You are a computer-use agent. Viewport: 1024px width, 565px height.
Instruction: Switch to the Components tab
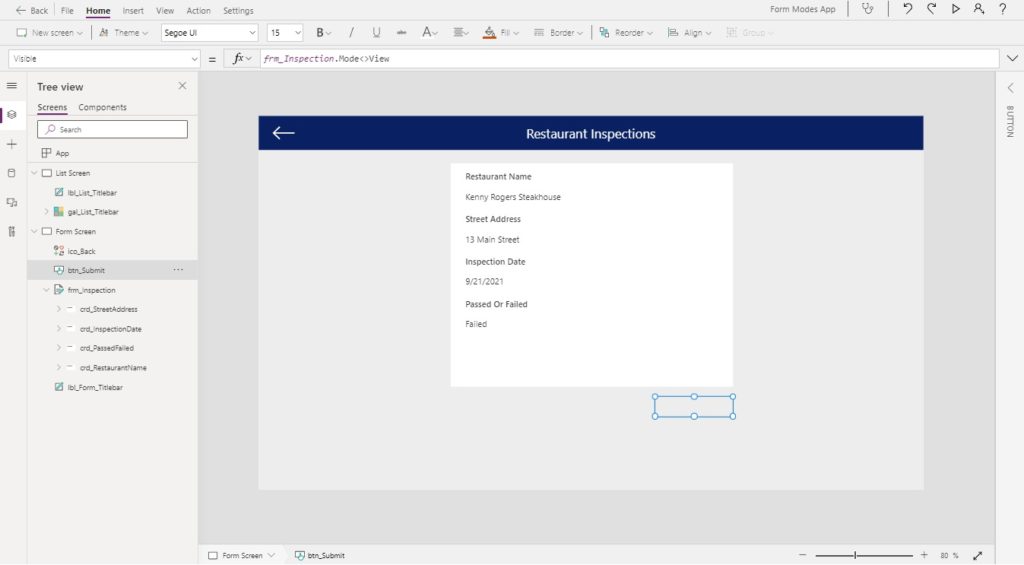point(103,107)
